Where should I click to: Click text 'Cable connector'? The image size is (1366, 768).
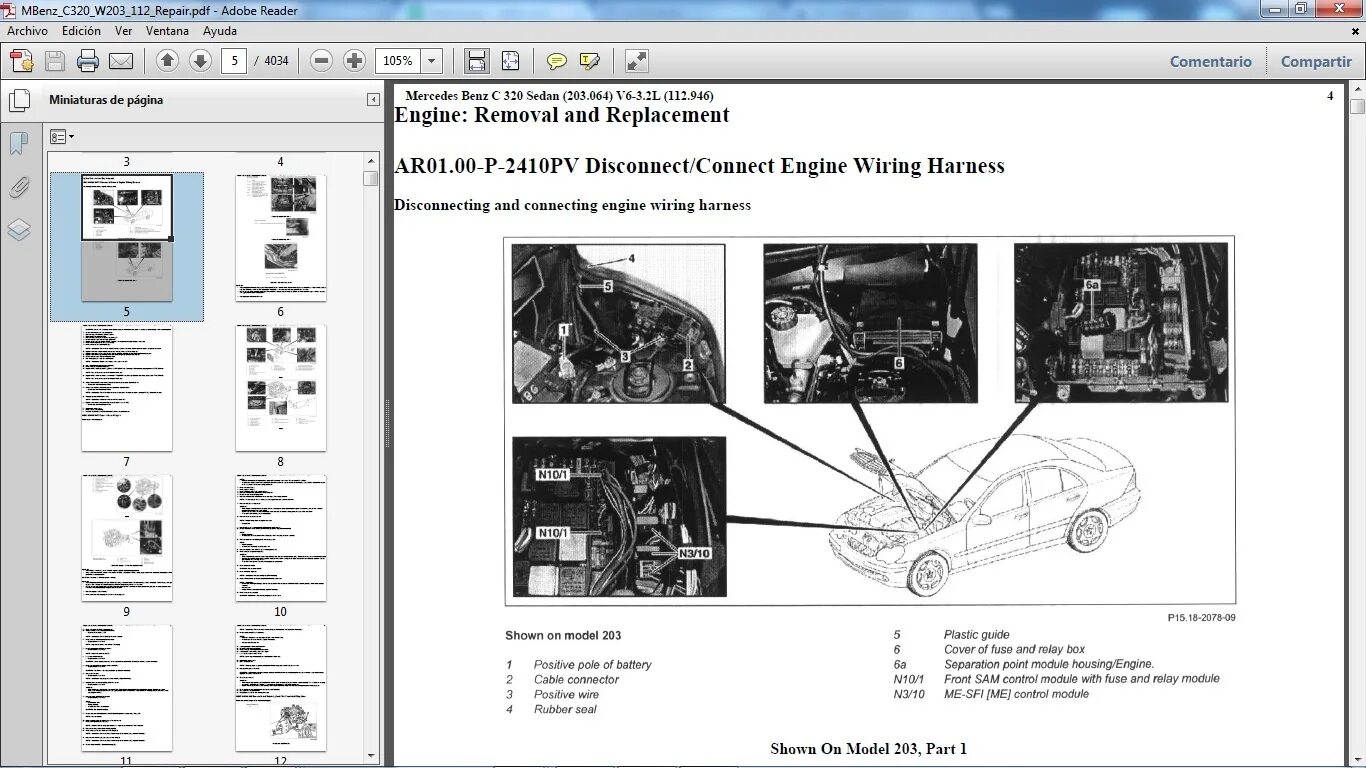576,680
